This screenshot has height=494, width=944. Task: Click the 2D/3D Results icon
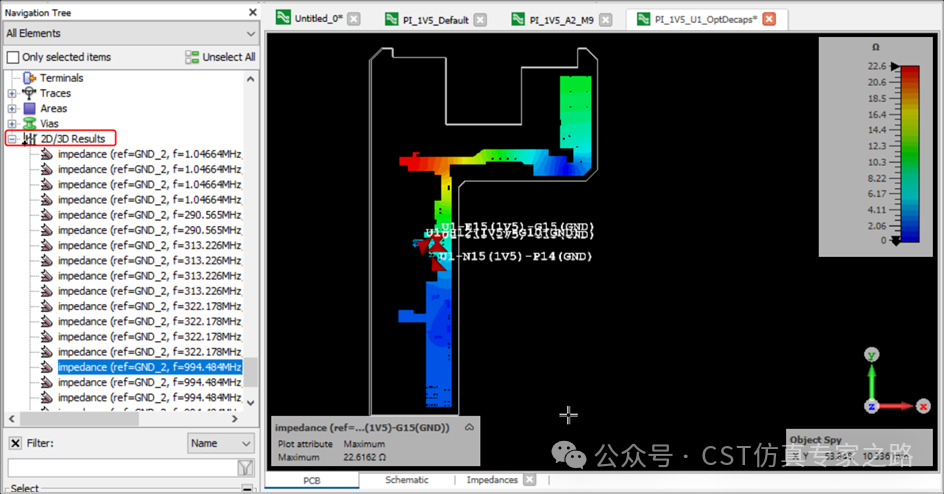point(30,139)
